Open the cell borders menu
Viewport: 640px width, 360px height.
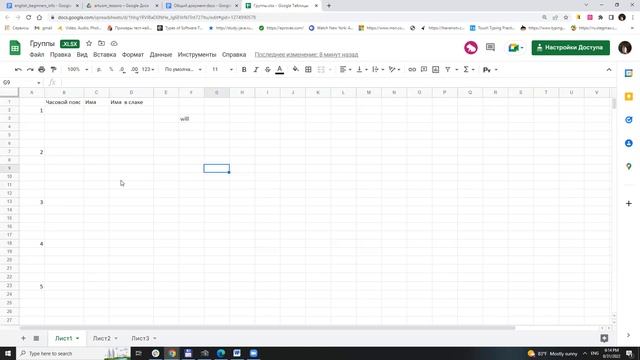[308, 70]
